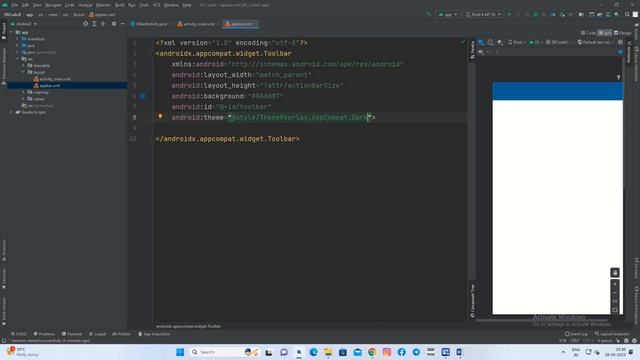Click the Profile app icon
Viewport: 640px width, 360px height.
(x=553, y=15)
